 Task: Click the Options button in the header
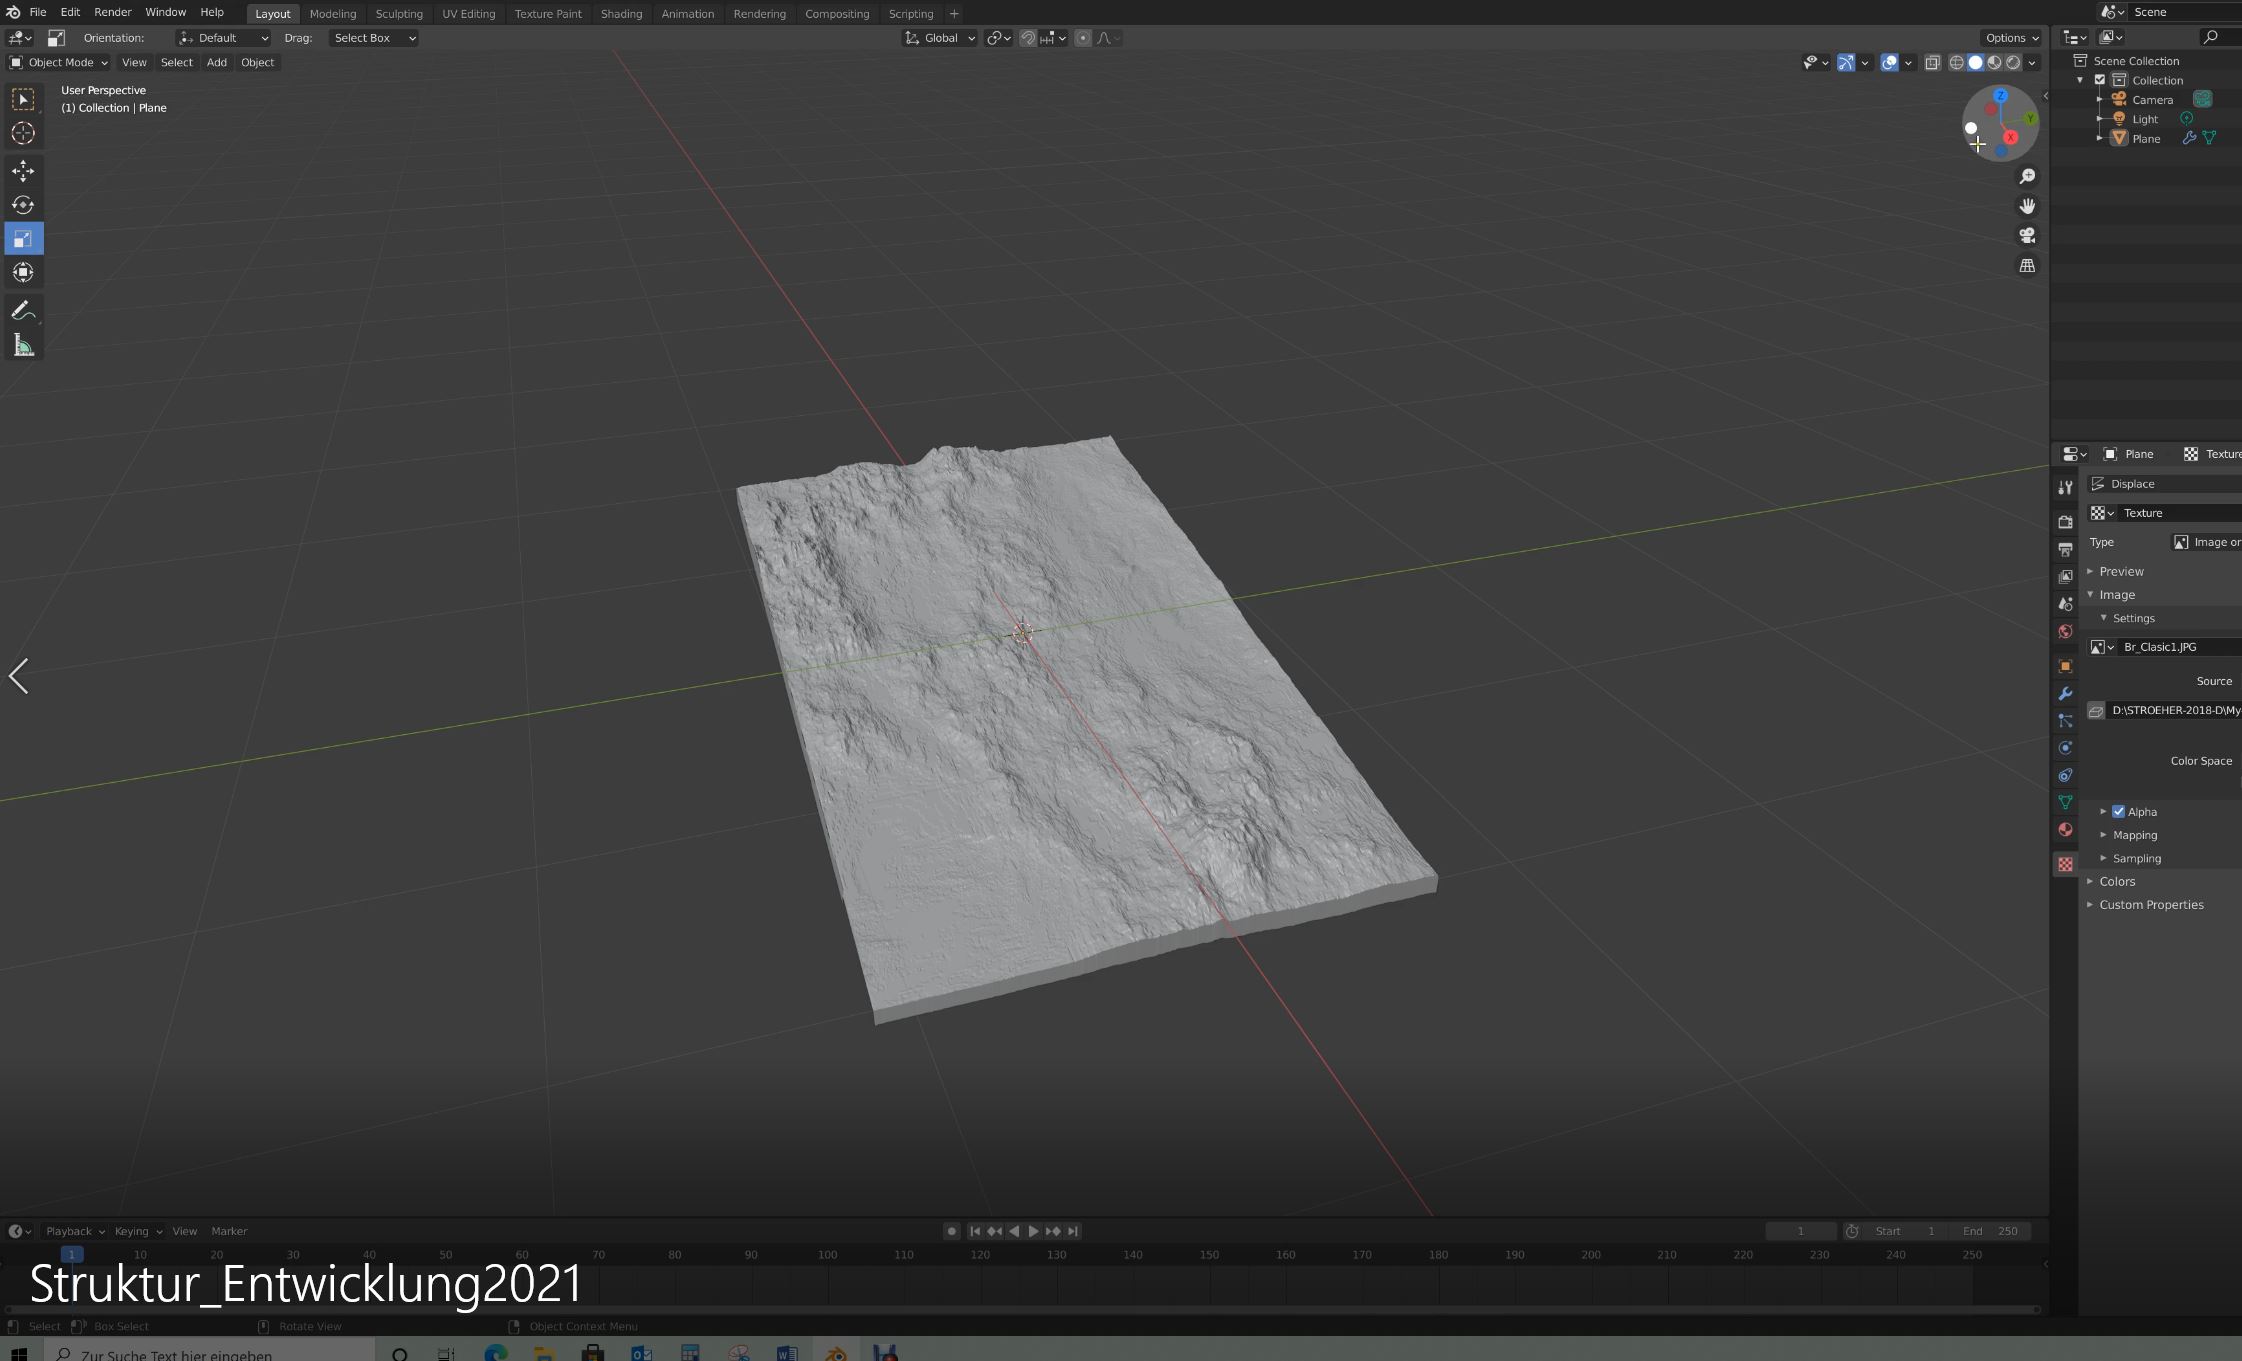pyautogui.click(x=2011, y=38)
